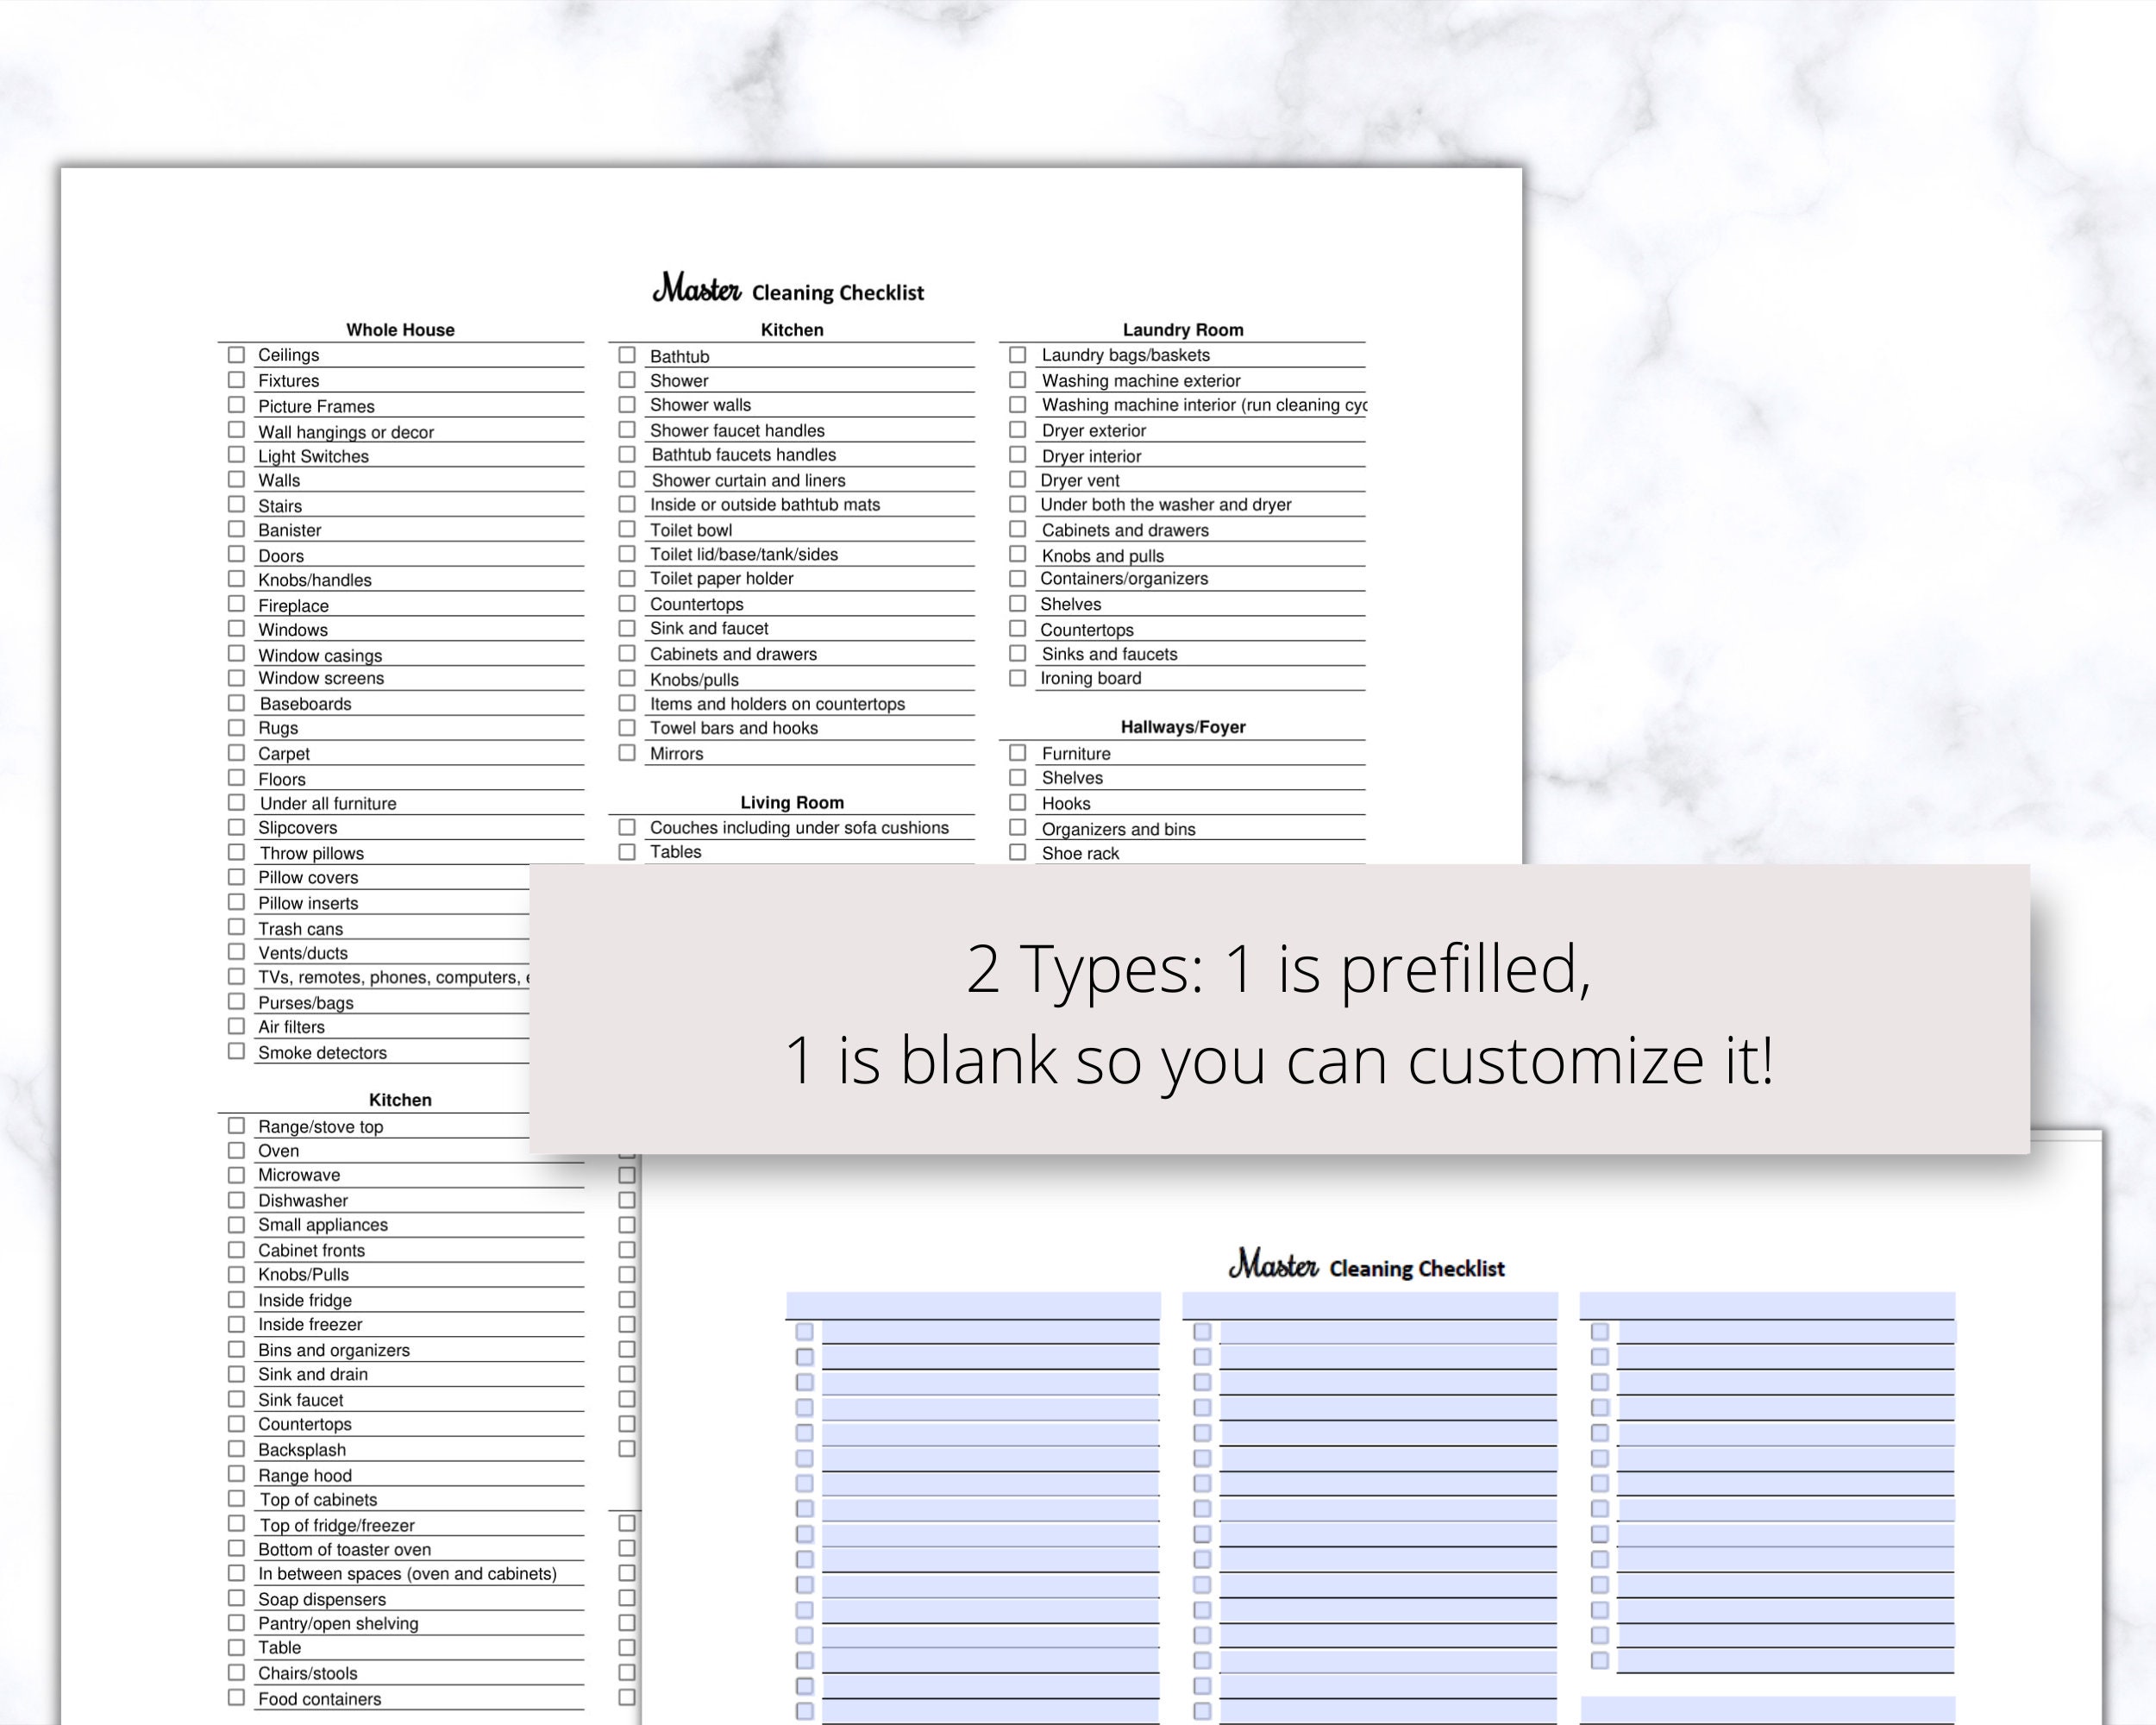Tick the Under all furniture checkbox

click(236, 802)
